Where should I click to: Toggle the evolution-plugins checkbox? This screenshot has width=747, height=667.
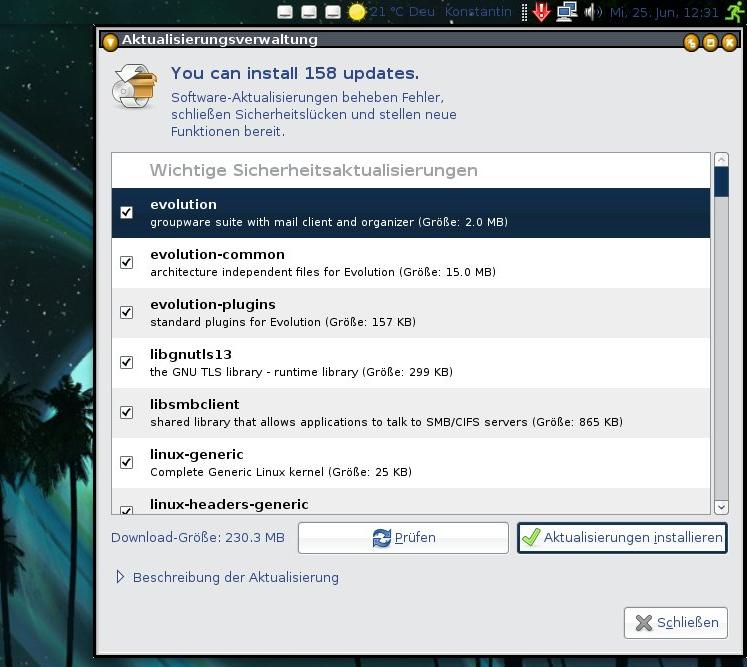(x=126, y=312)
